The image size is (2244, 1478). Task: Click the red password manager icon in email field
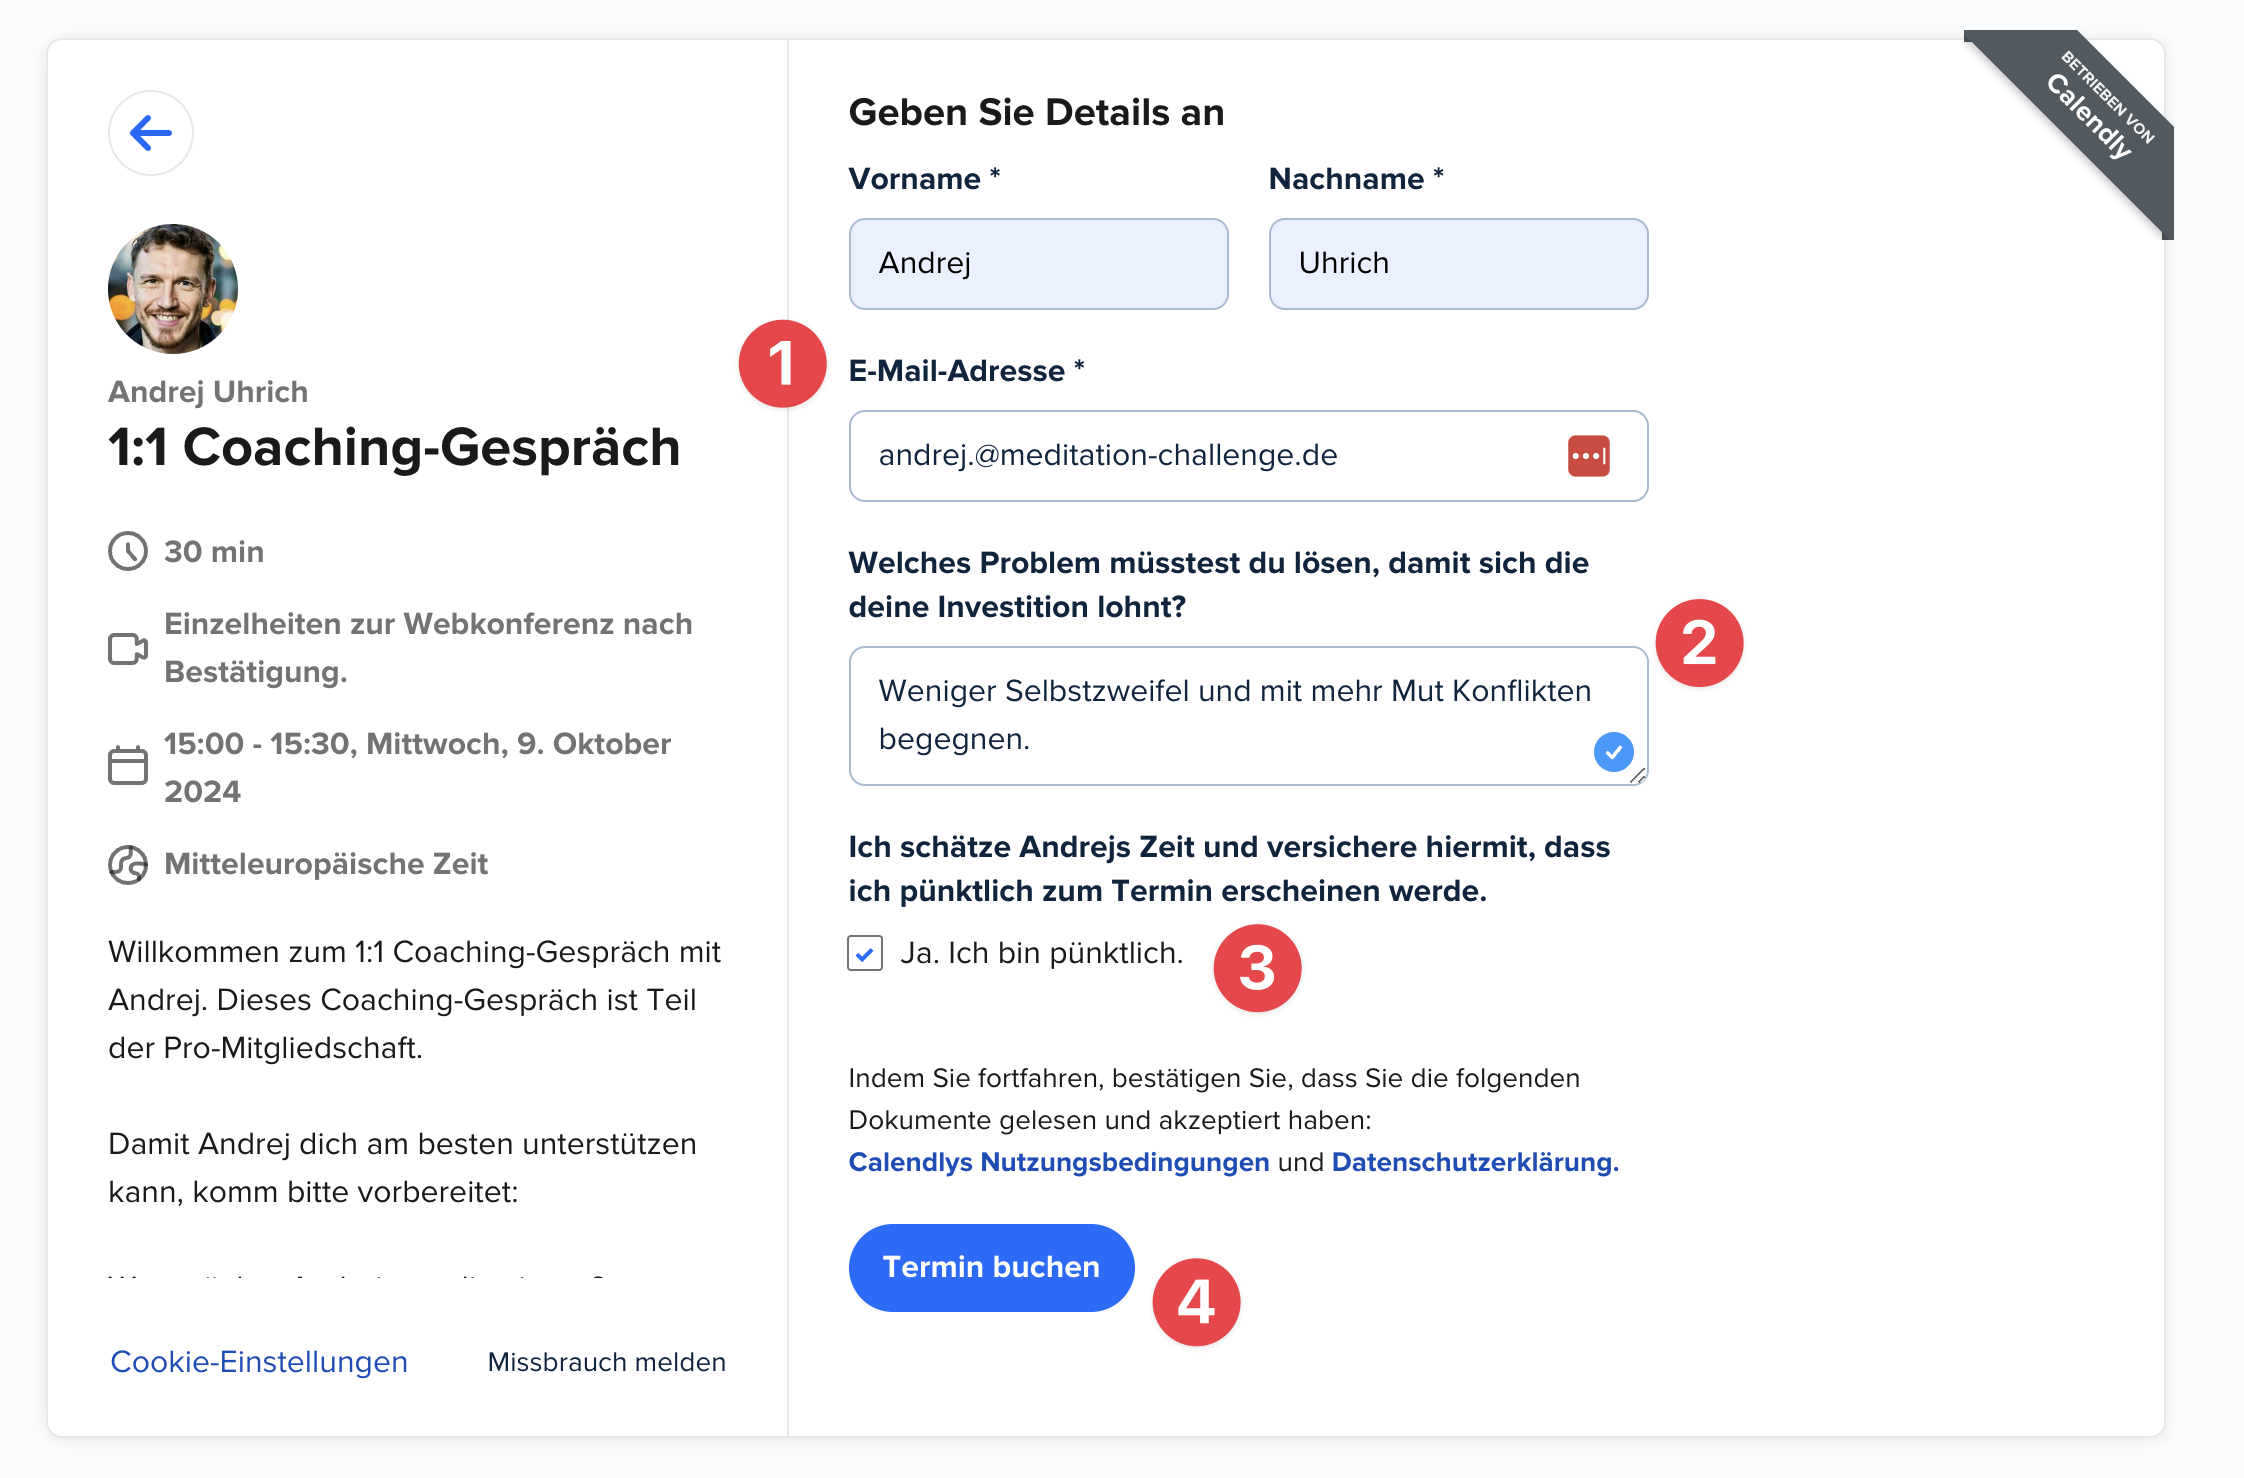pos(1588,456)
